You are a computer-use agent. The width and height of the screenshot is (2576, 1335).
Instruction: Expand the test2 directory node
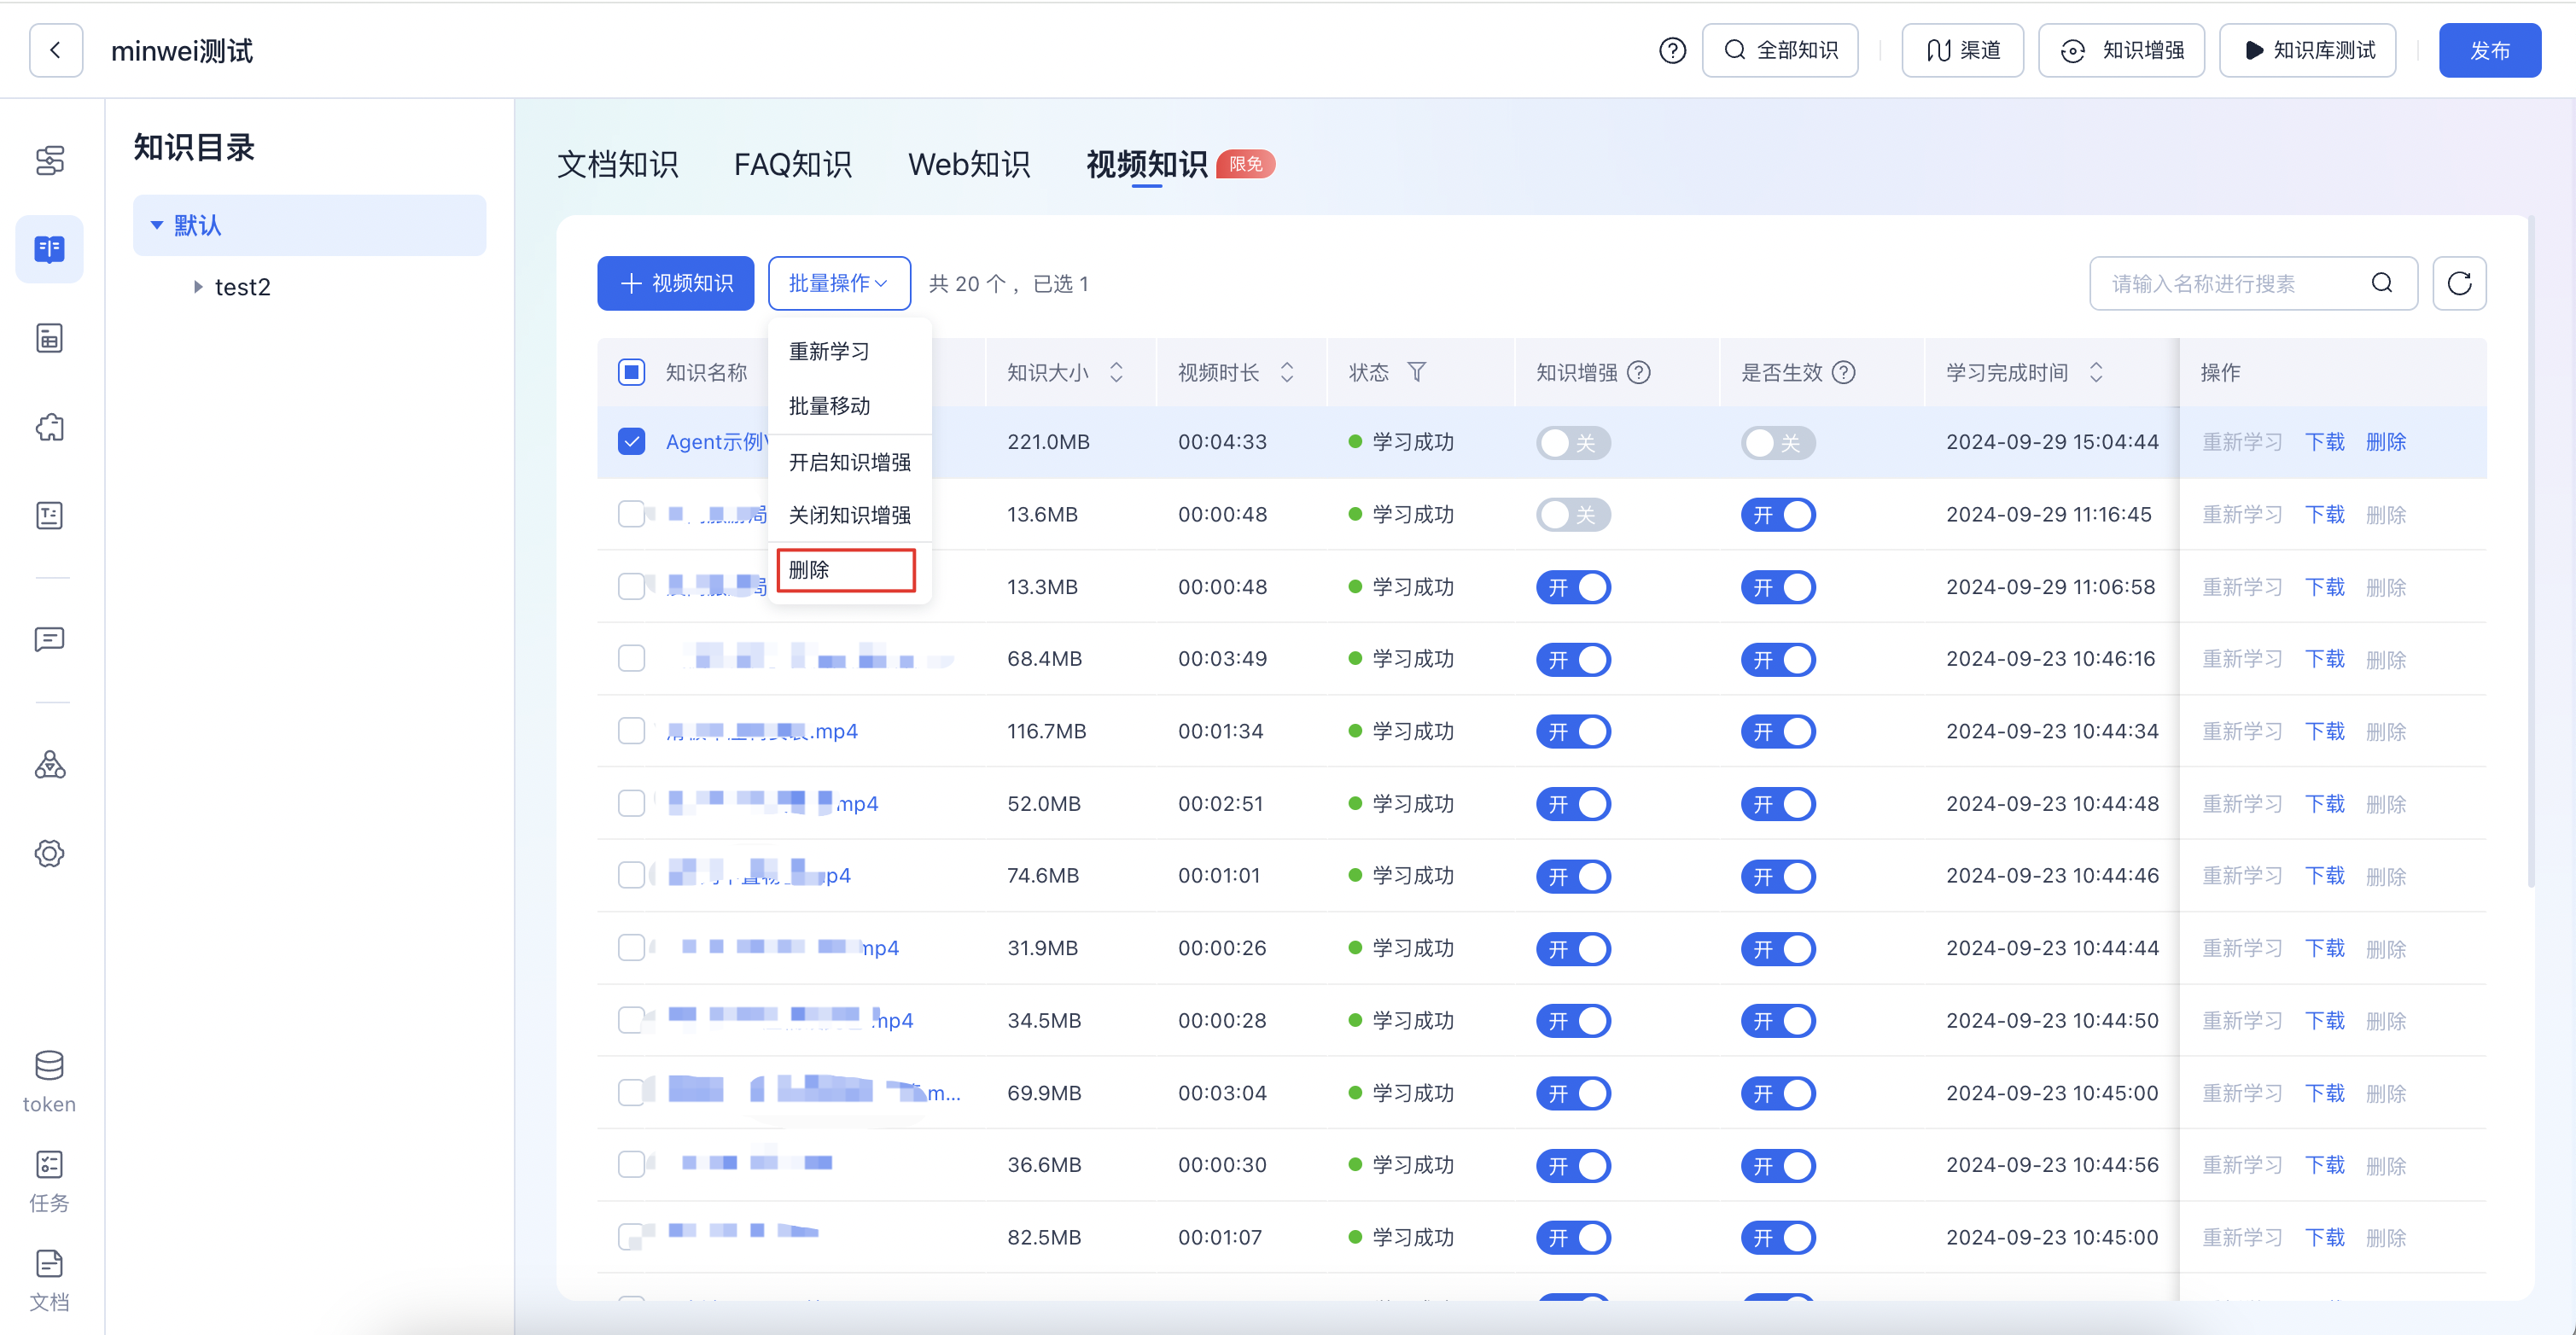(198, 287)
